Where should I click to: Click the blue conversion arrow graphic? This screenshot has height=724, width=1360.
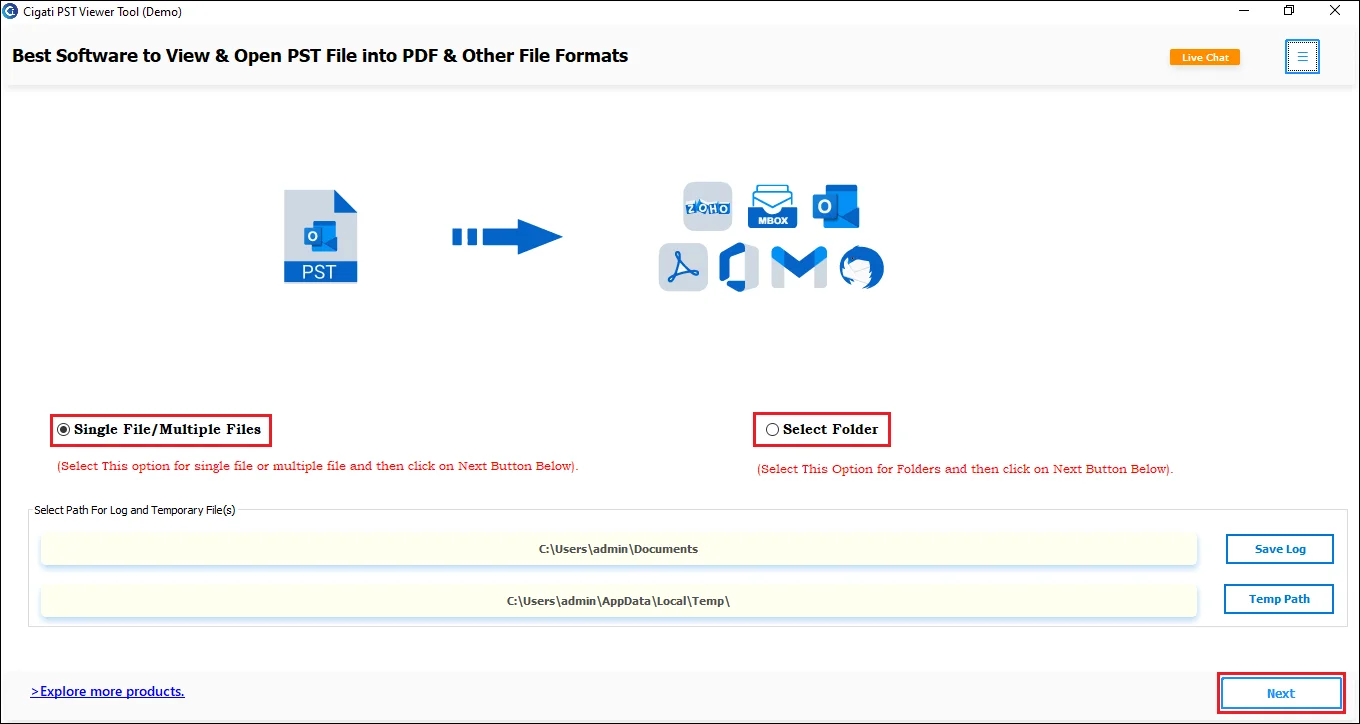tap(507, 237)
